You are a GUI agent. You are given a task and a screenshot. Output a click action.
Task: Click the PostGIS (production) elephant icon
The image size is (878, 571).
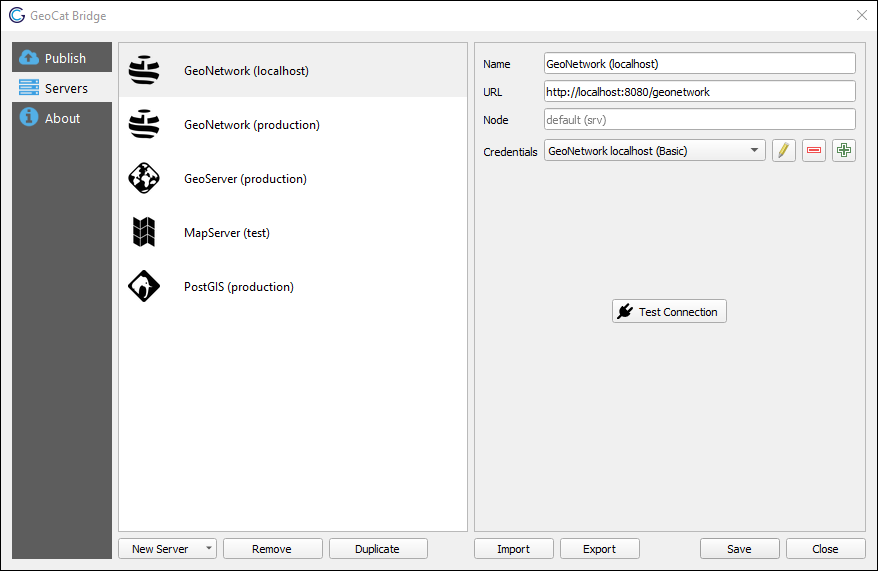[x=144, y=286]
